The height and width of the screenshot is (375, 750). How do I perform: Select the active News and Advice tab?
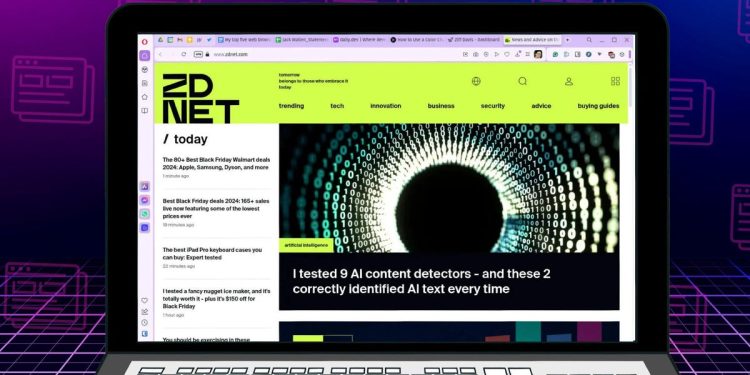pyautogui.click(x=532, y=40)
